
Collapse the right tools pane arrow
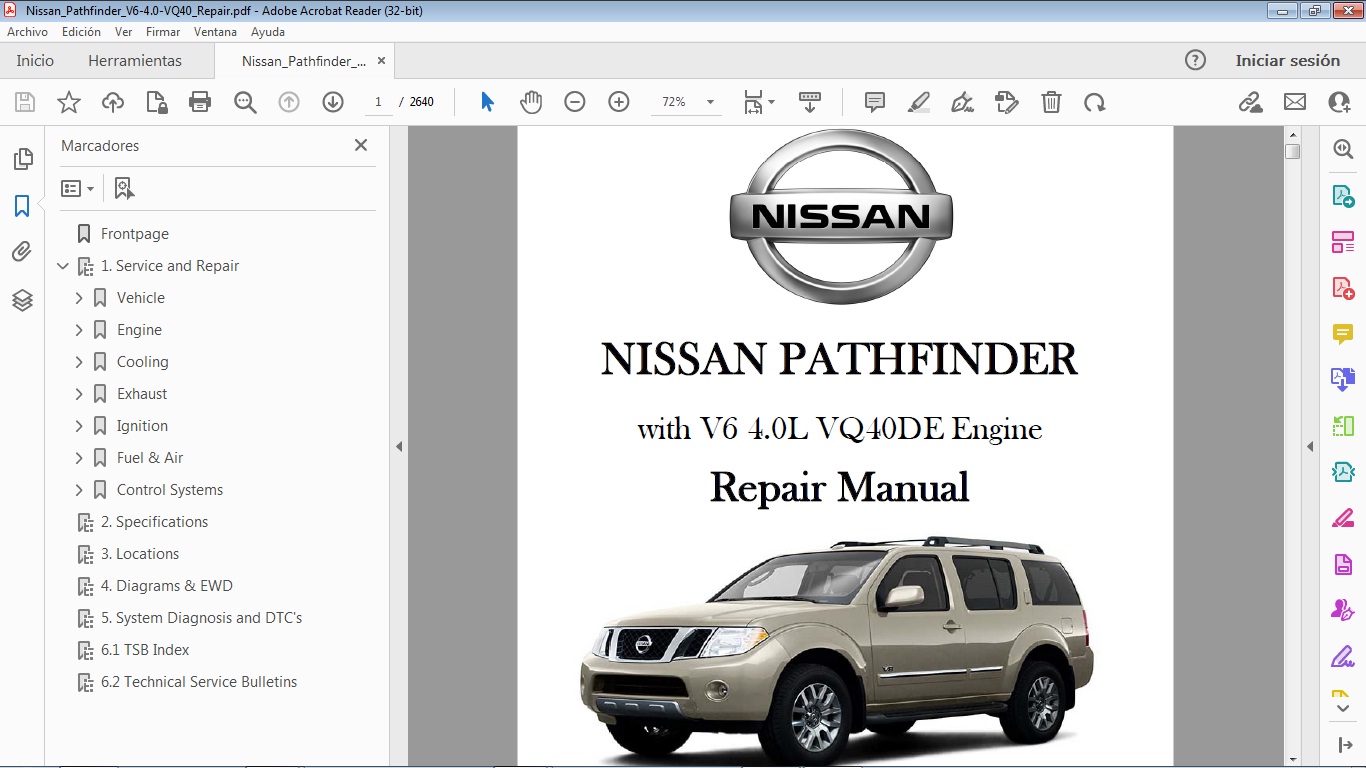(1310, 447)
